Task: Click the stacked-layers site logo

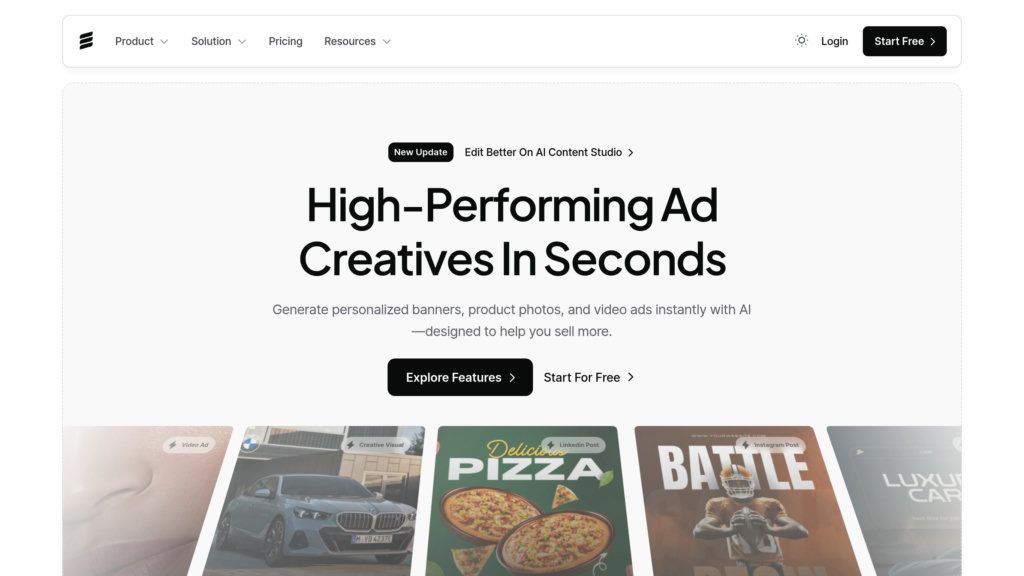Action: point(86,40)
